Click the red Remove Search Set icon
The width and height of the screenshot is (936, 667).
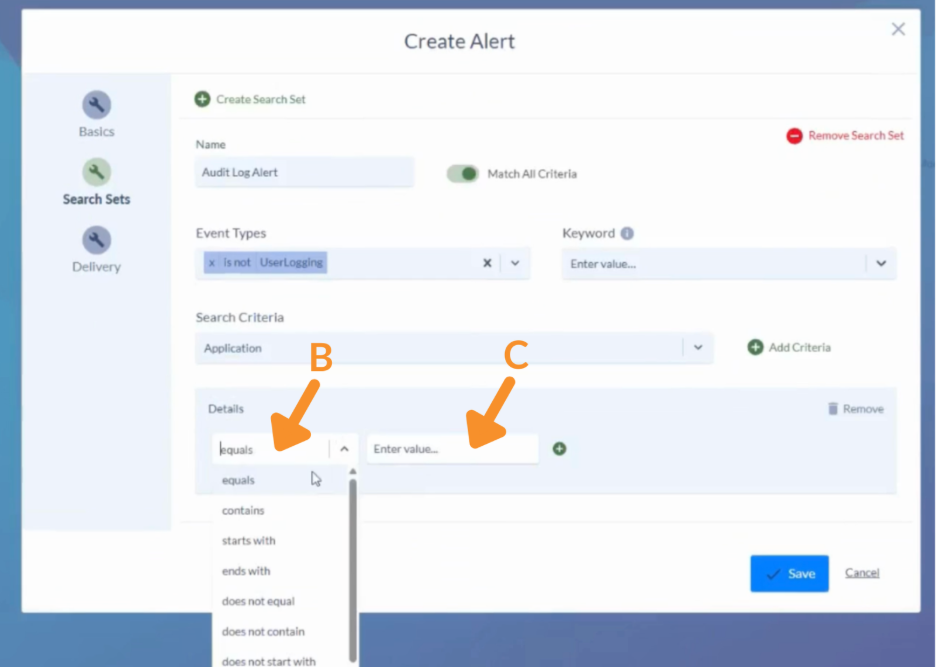coord(794,136)
